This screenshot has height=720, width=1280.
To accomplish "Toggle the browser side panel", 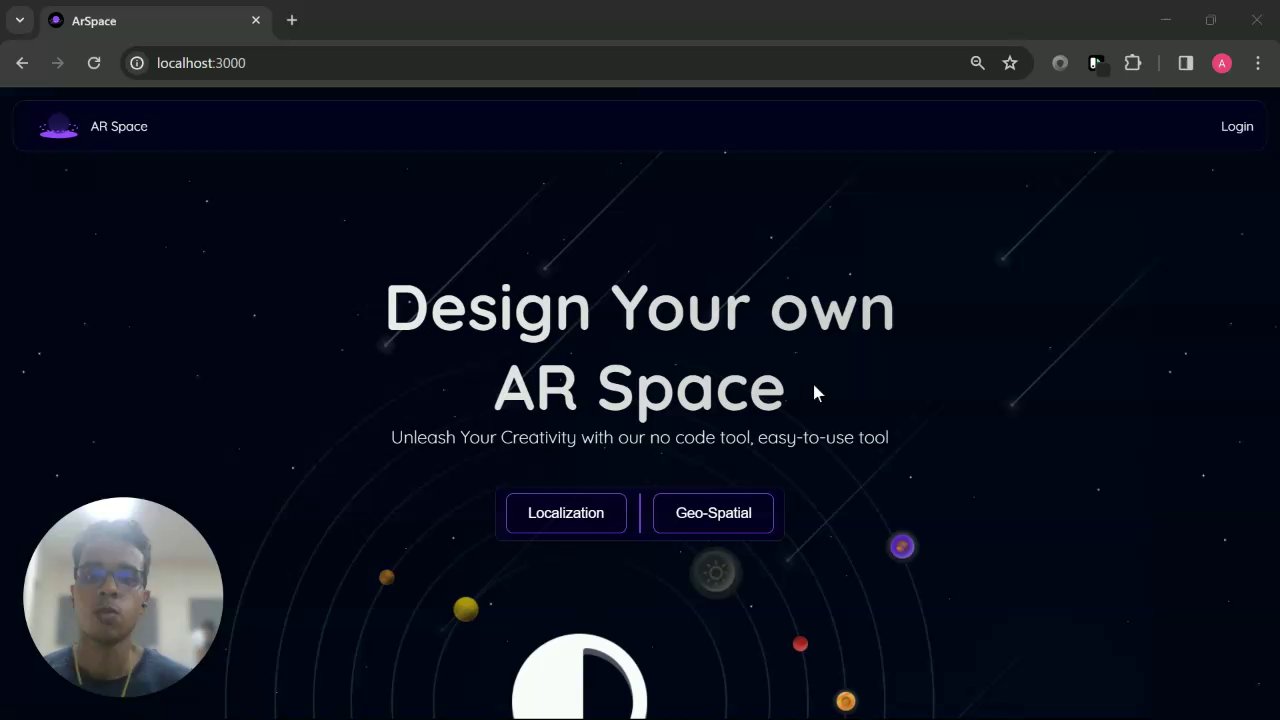I will [x=1186, y=63].
